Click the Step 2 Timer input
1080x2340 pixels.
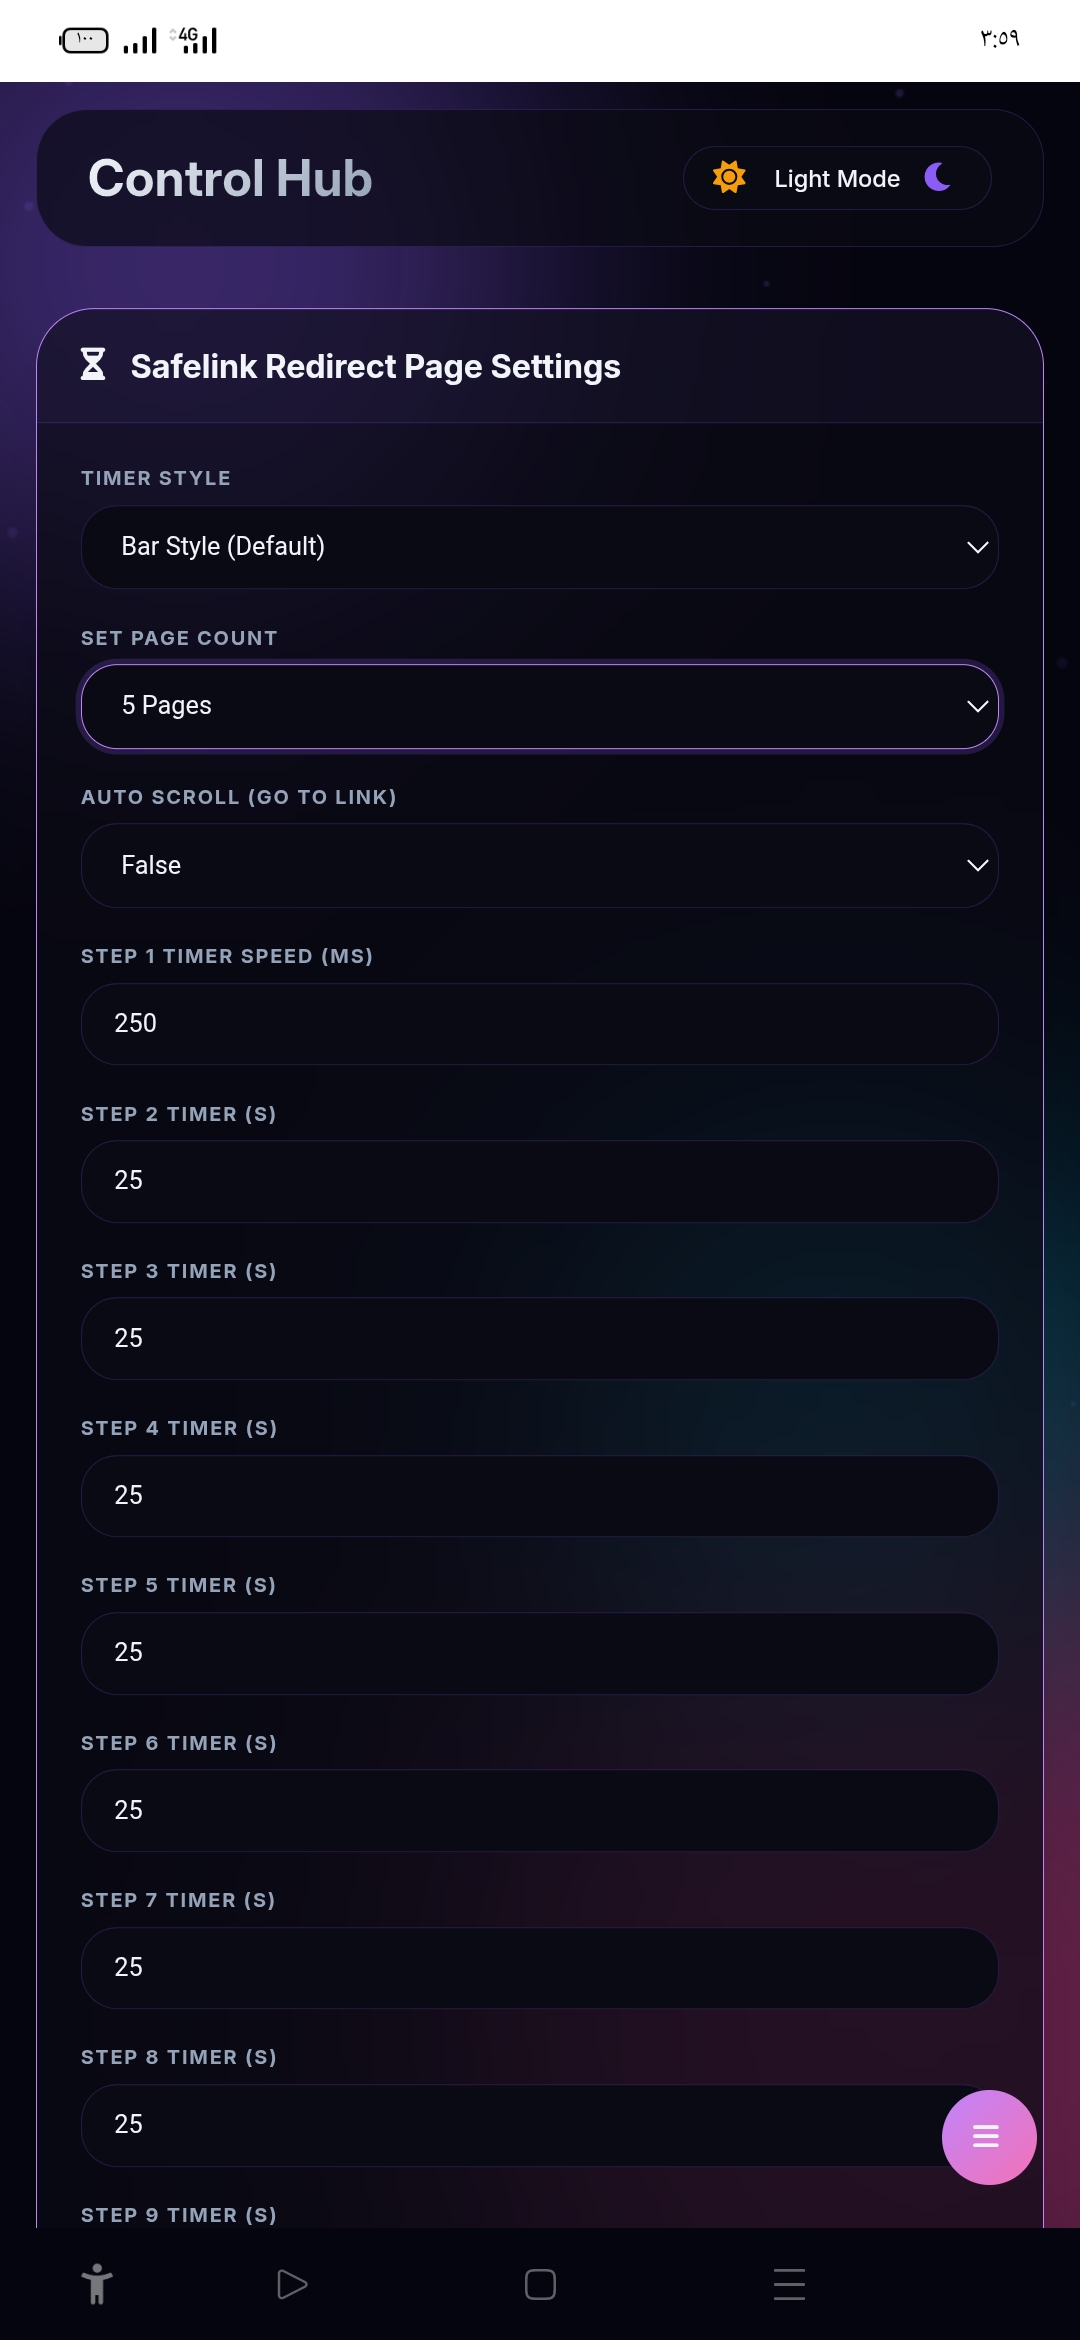(x=540, y=1181)
